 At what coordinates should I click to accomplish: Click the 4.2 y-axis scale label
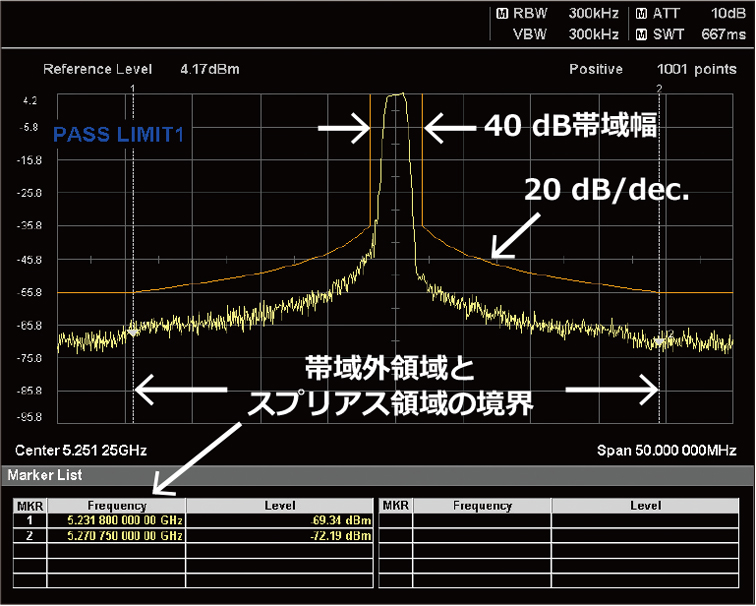click(x=29, y=101)
